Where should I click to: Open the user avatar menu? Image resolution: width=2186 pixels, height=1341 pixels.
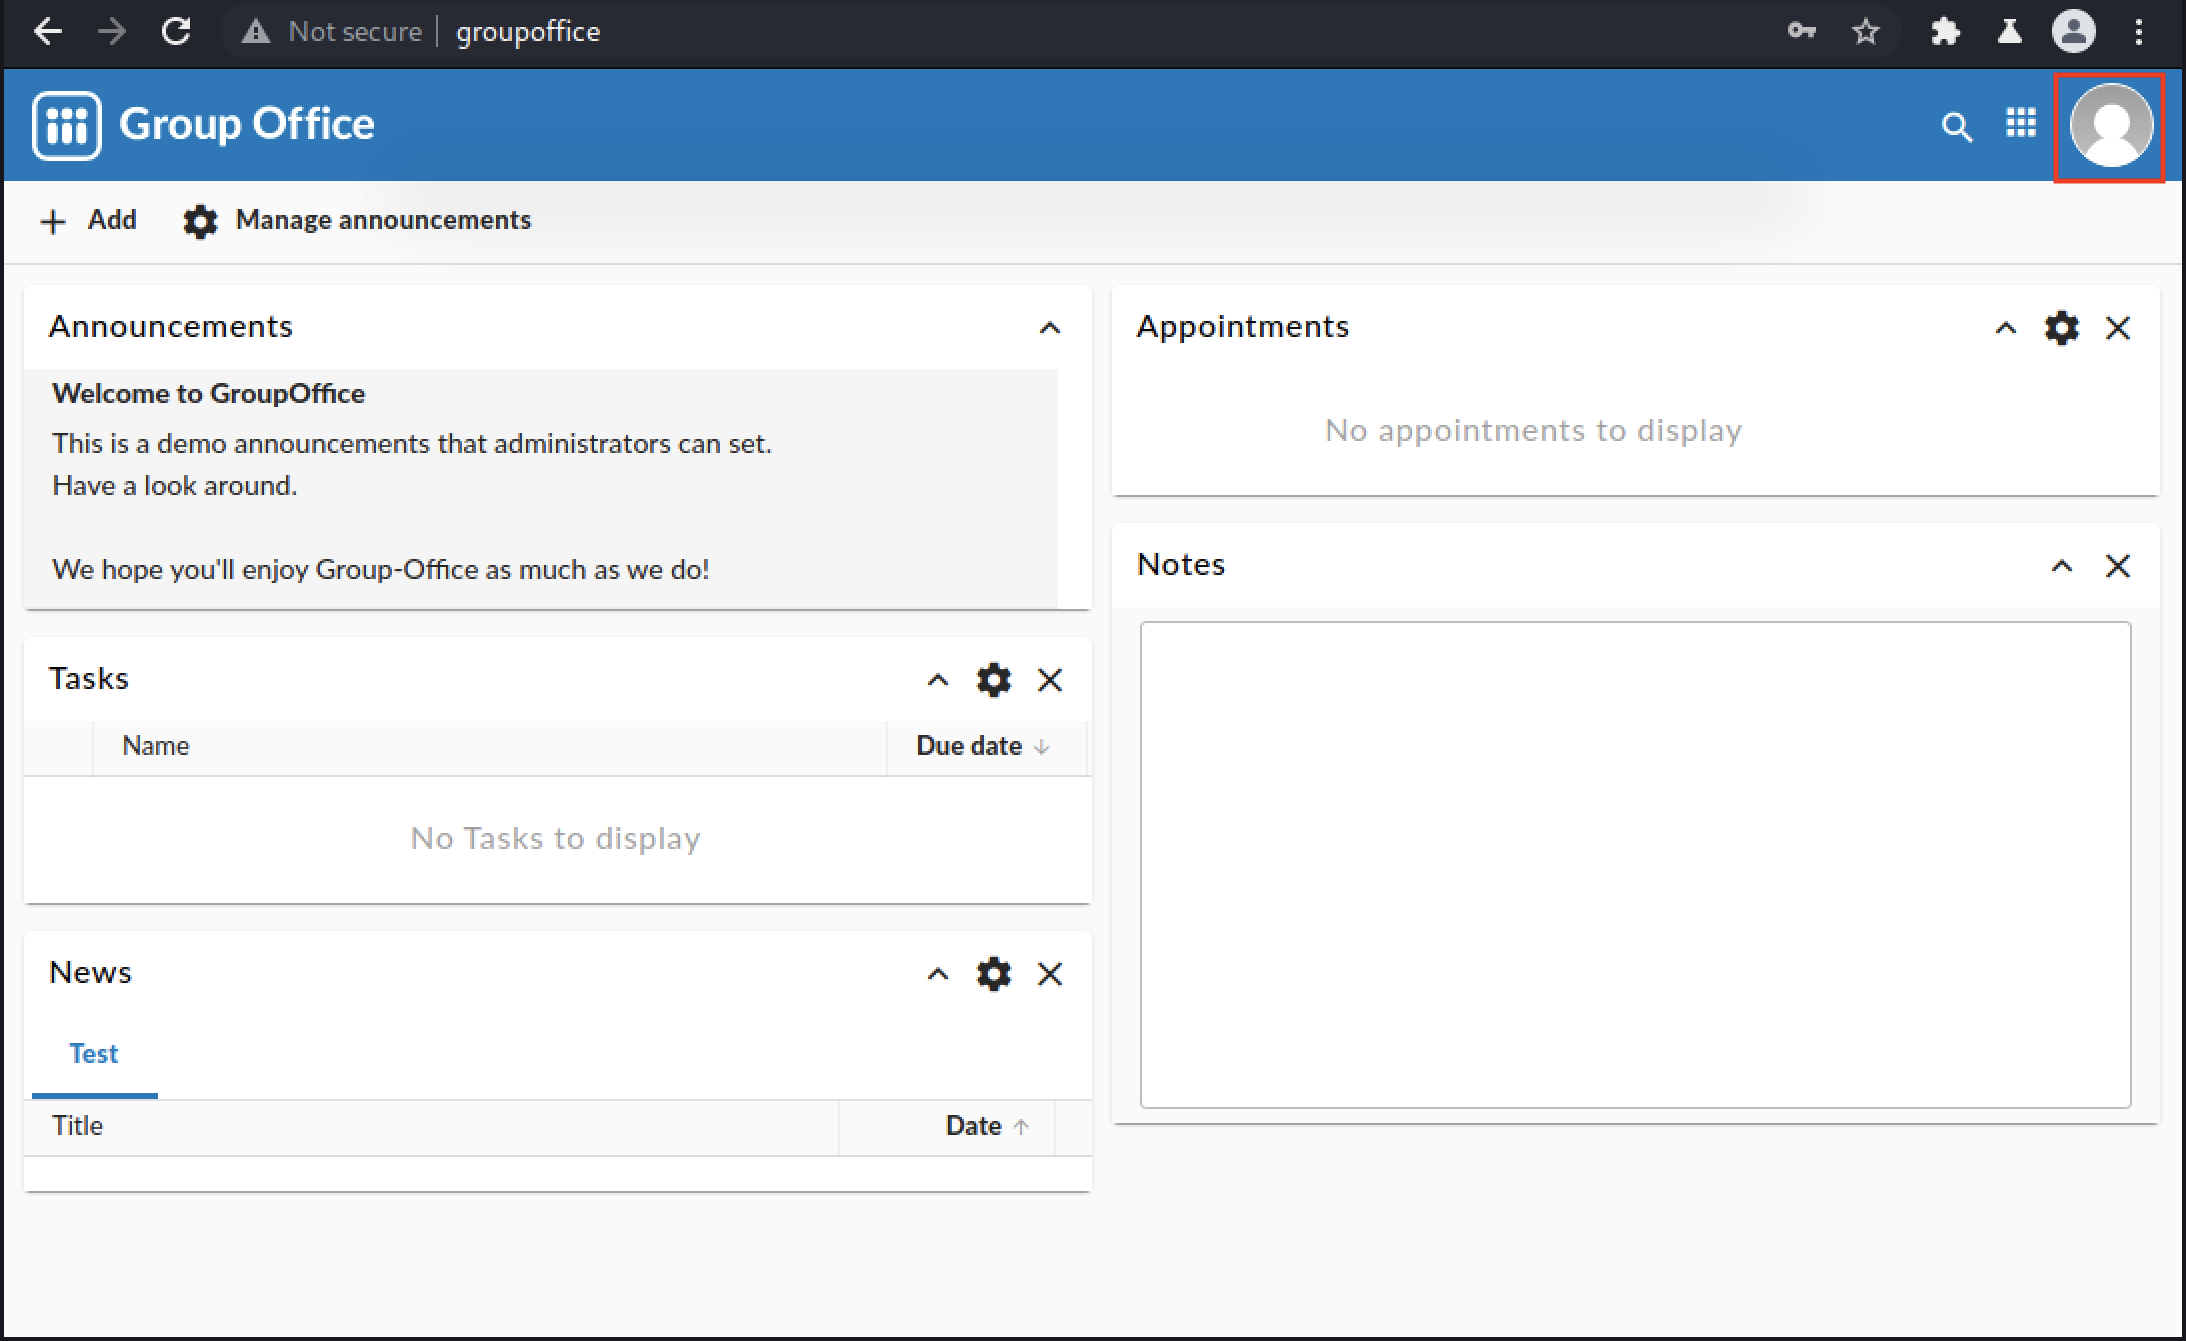coord(2110,126)
